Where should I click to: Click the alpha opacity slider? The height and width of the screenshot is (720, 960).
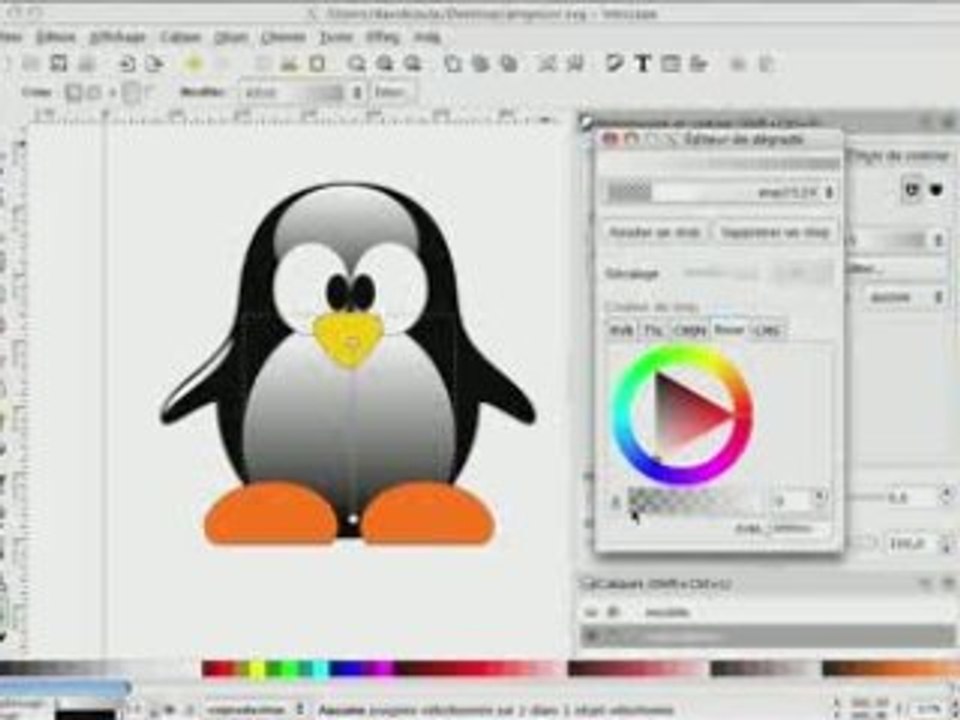(x=696, y=501)
